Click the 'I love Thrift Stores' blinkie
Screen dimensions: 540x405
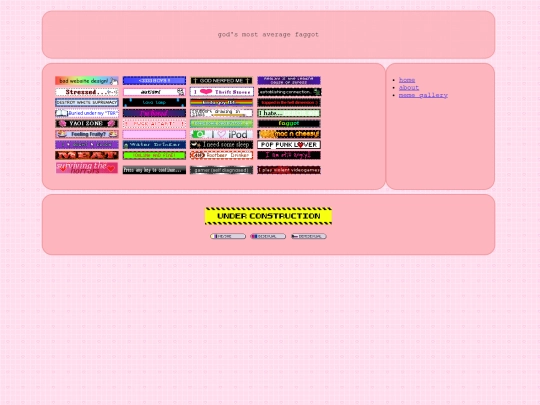221,92
